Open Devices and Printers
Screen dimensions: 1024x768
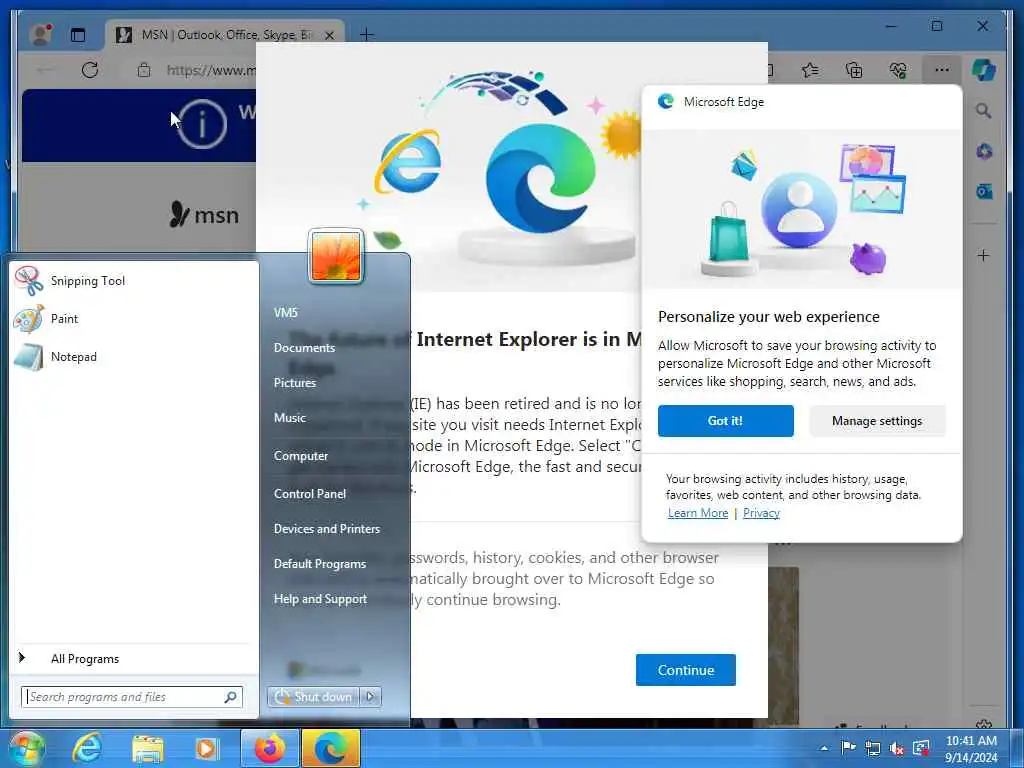point(327,529)
